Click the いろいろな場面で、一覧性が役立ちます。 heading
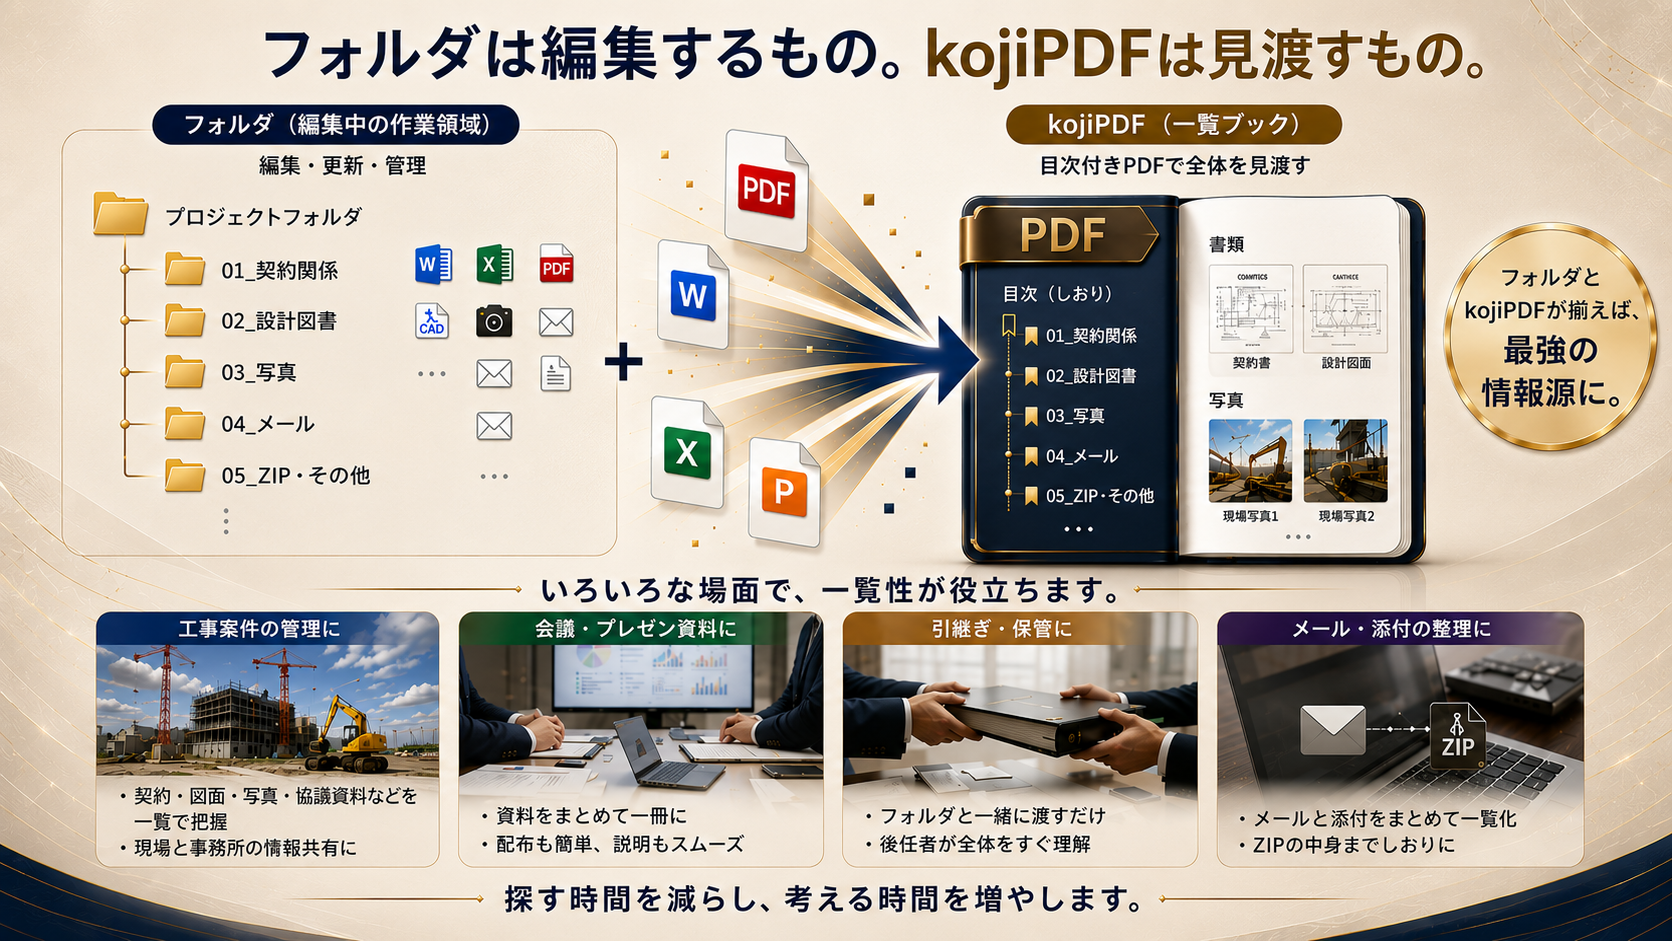 tap(832, 590)
